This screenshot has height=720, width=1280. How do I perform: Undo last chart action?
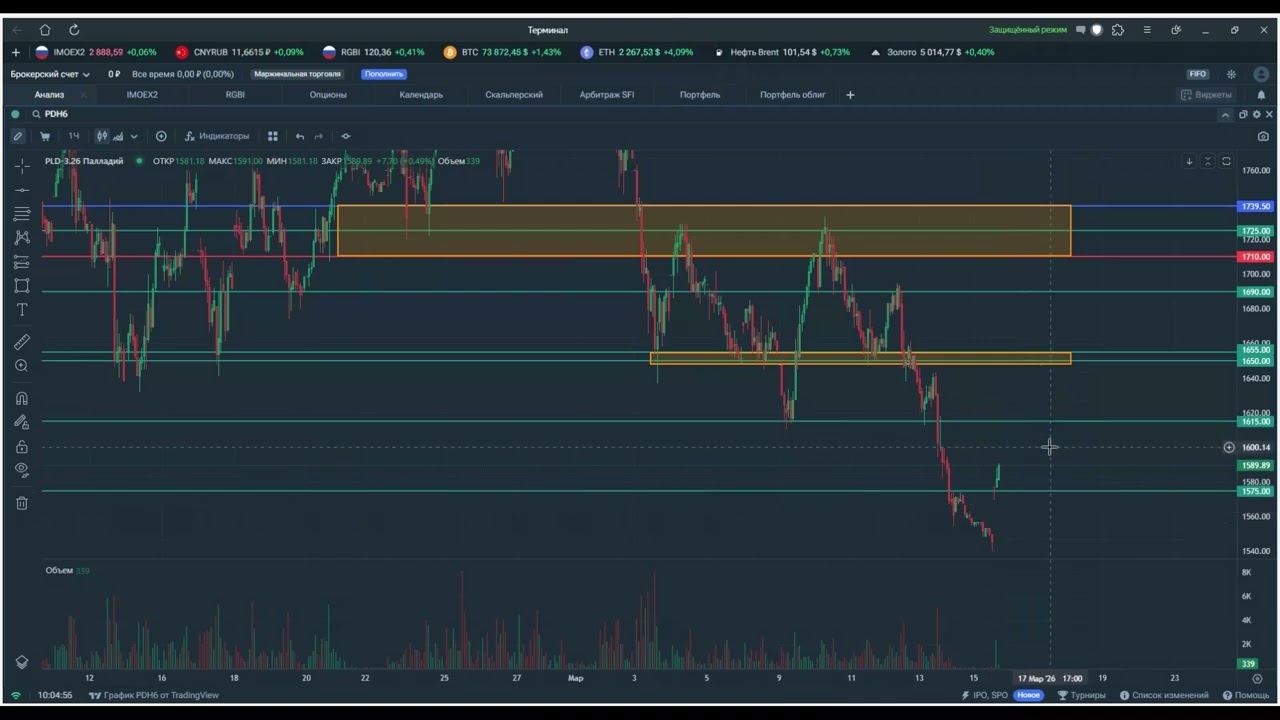click(x=300, y=136)
